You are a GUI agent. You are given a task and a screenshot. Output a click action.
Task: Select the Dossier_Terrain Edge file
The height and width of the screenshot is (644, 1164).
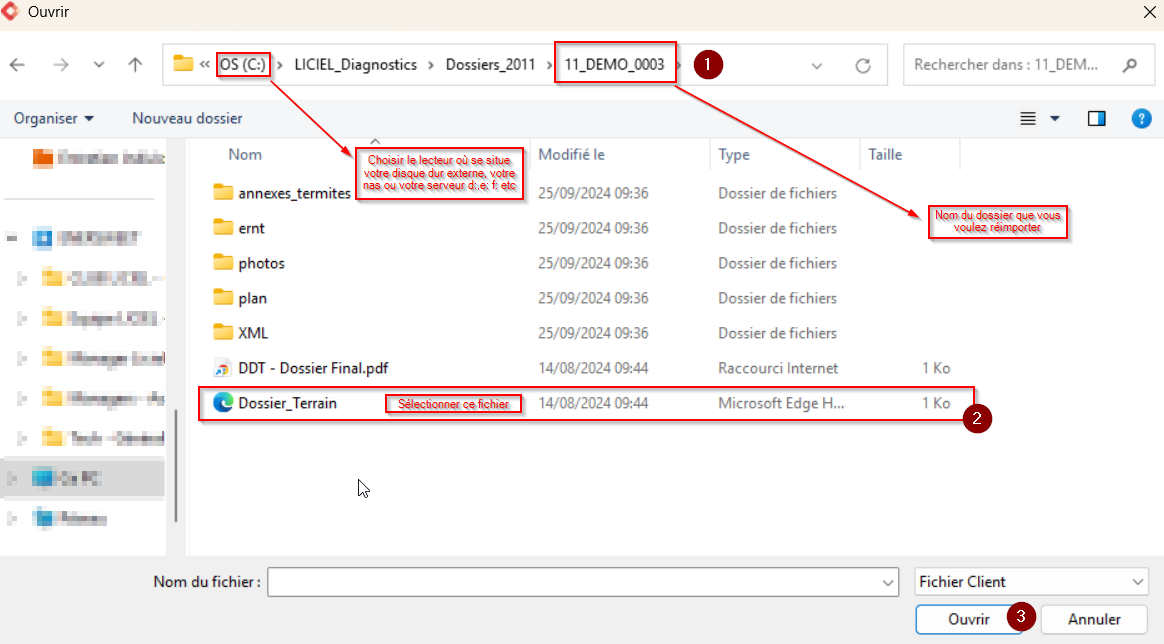click(287, 403)
